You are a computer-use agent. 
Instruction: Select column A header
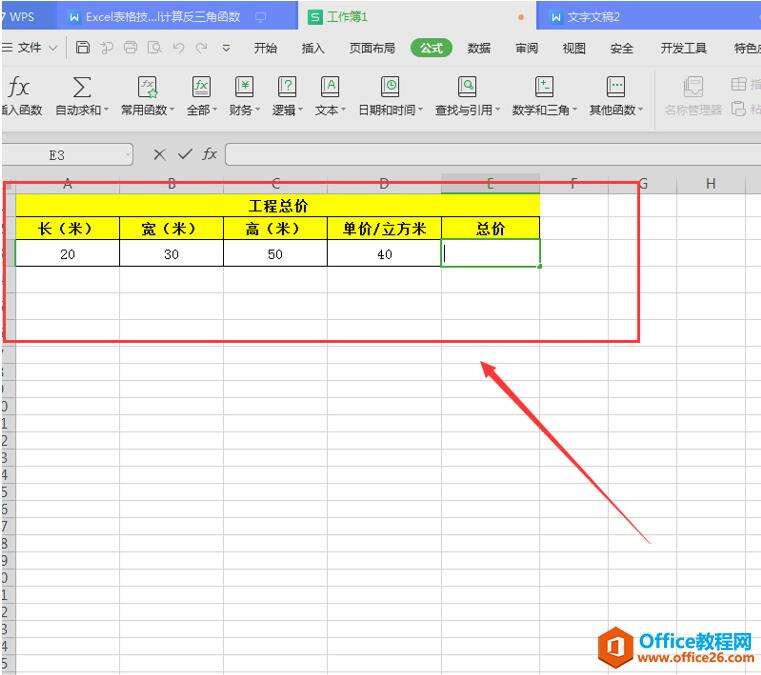pyautogui.click(x=67, y=183)
